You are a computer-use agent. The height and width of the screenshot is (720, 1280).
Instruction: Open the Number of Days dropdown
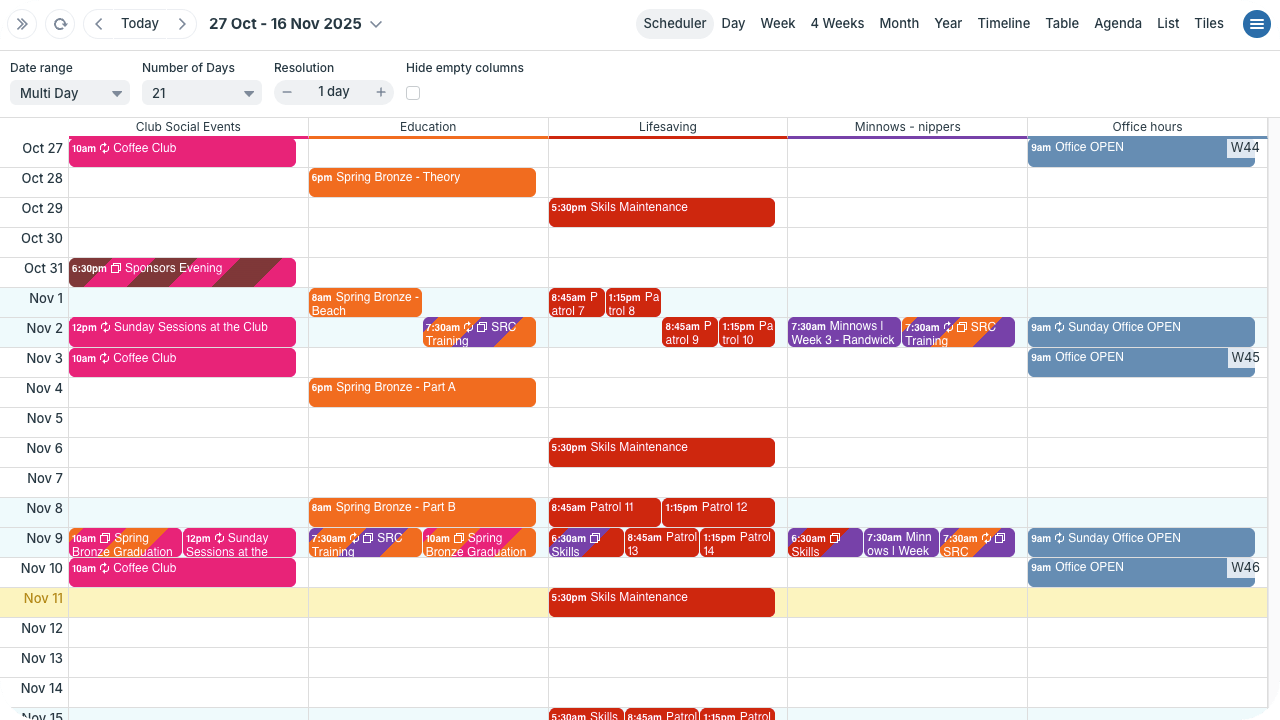point(202,93)
